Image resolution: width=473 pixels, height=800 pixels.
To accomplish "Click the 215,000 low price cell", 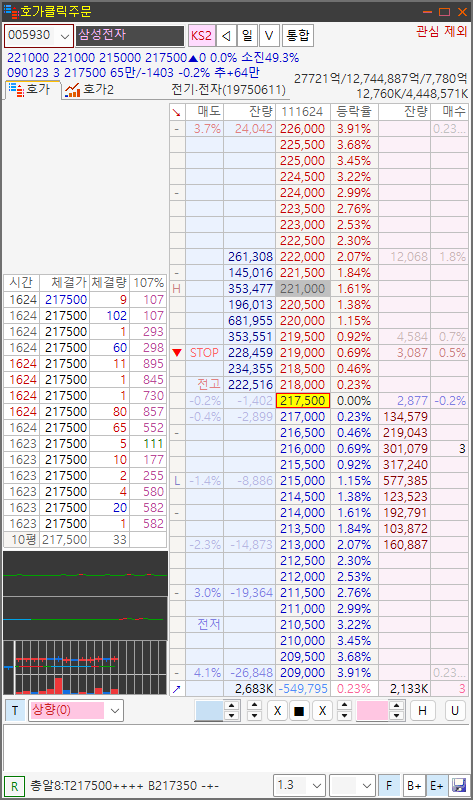I will click(303, 481).
